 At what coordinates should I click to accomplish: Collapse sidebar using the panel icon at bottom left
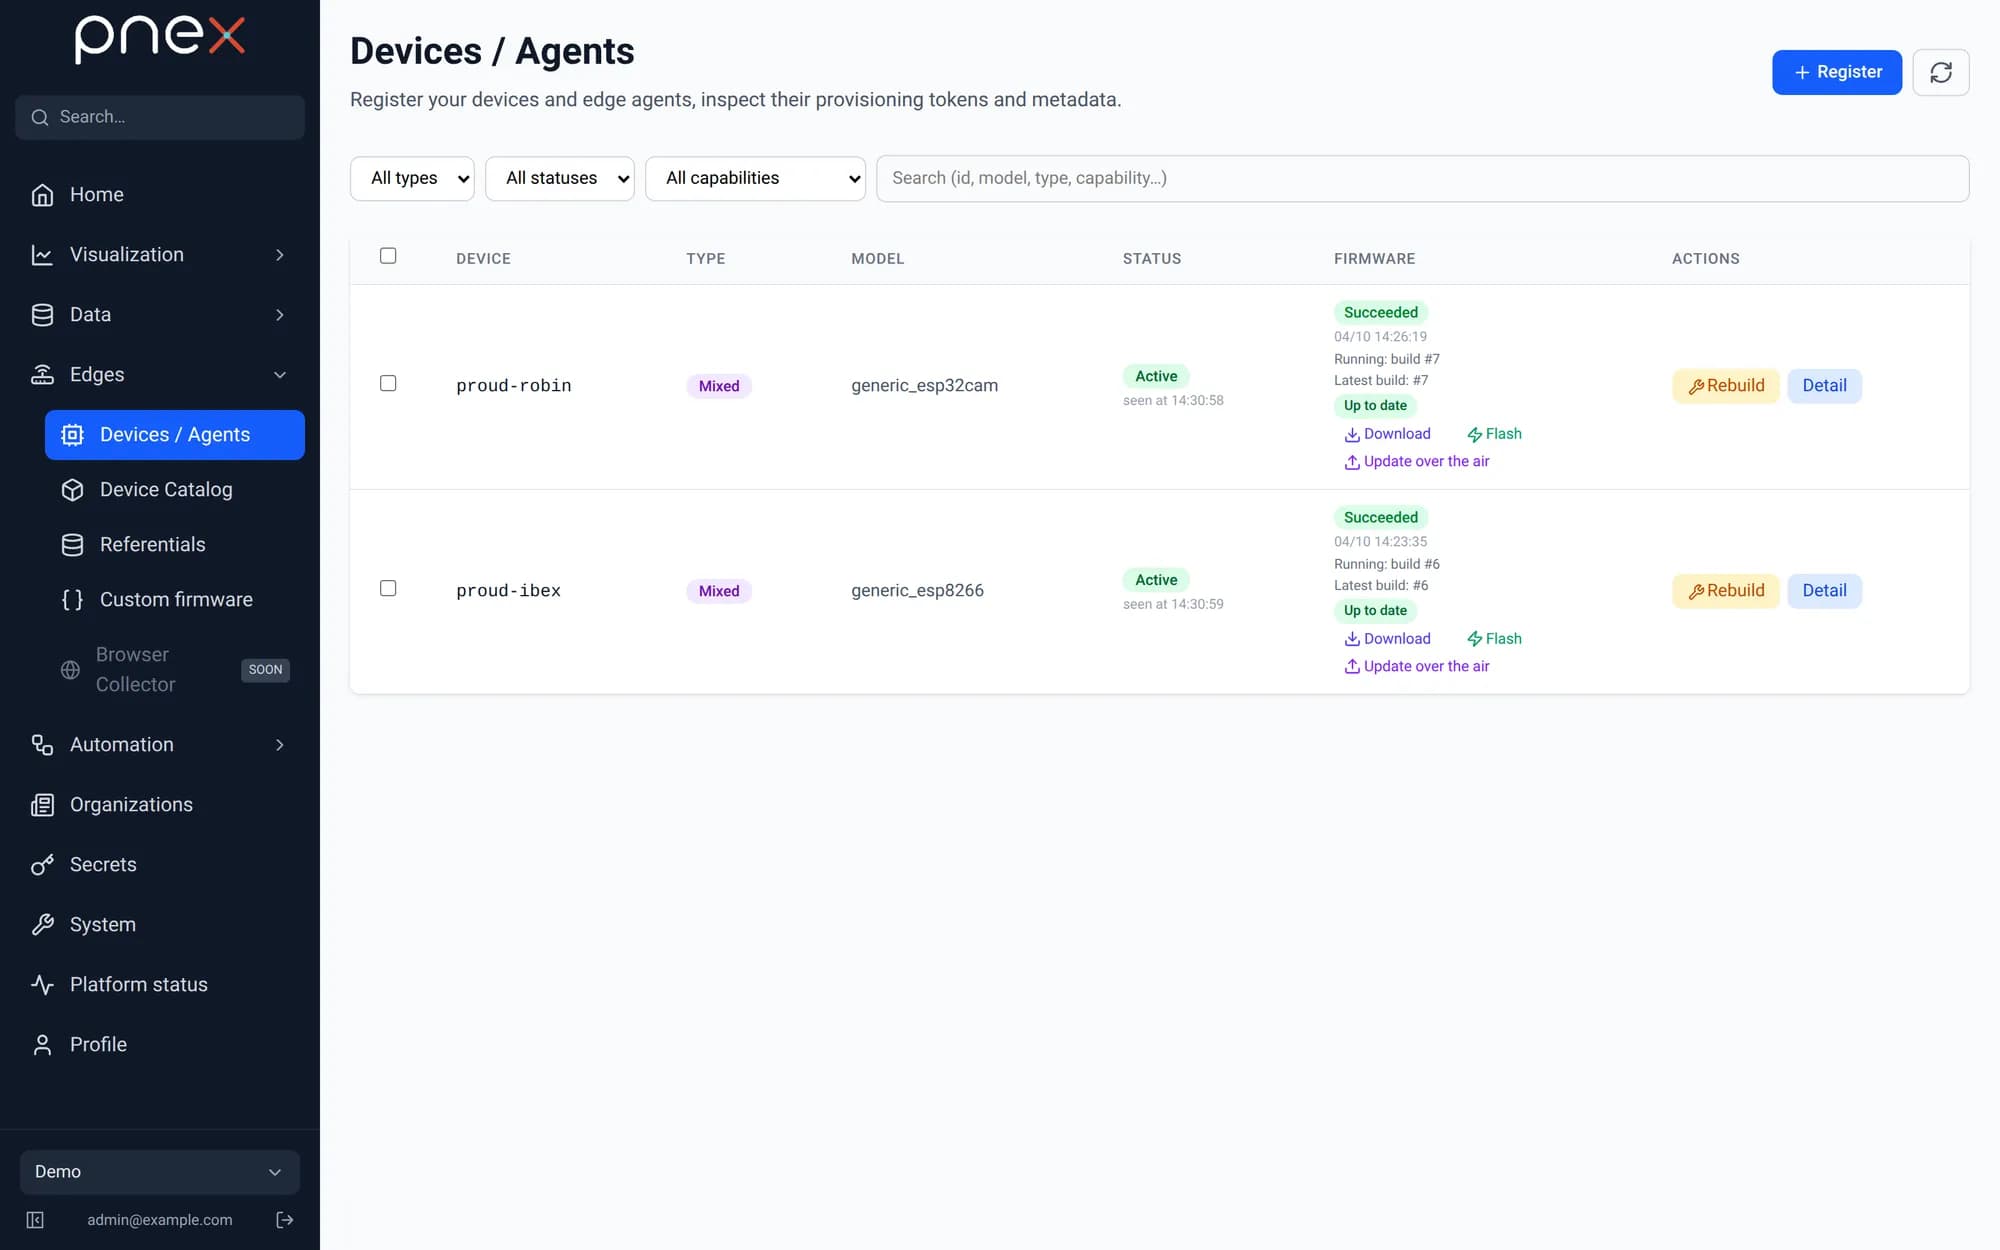pos(35,1219)
